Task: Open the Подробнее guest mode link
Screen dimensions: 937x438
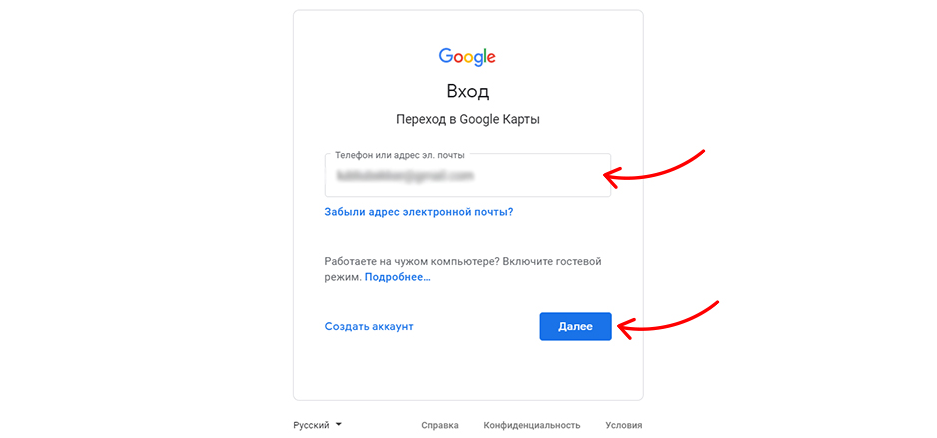Action: pos(397,277)
